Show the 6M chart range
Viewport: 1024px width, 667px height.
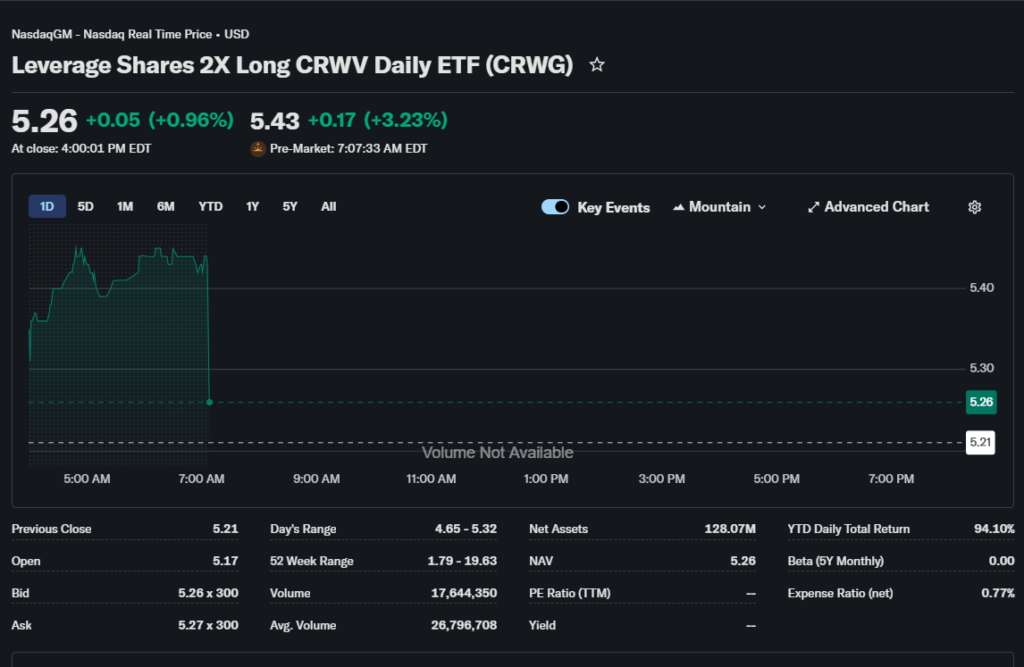(x=165, y=207)
